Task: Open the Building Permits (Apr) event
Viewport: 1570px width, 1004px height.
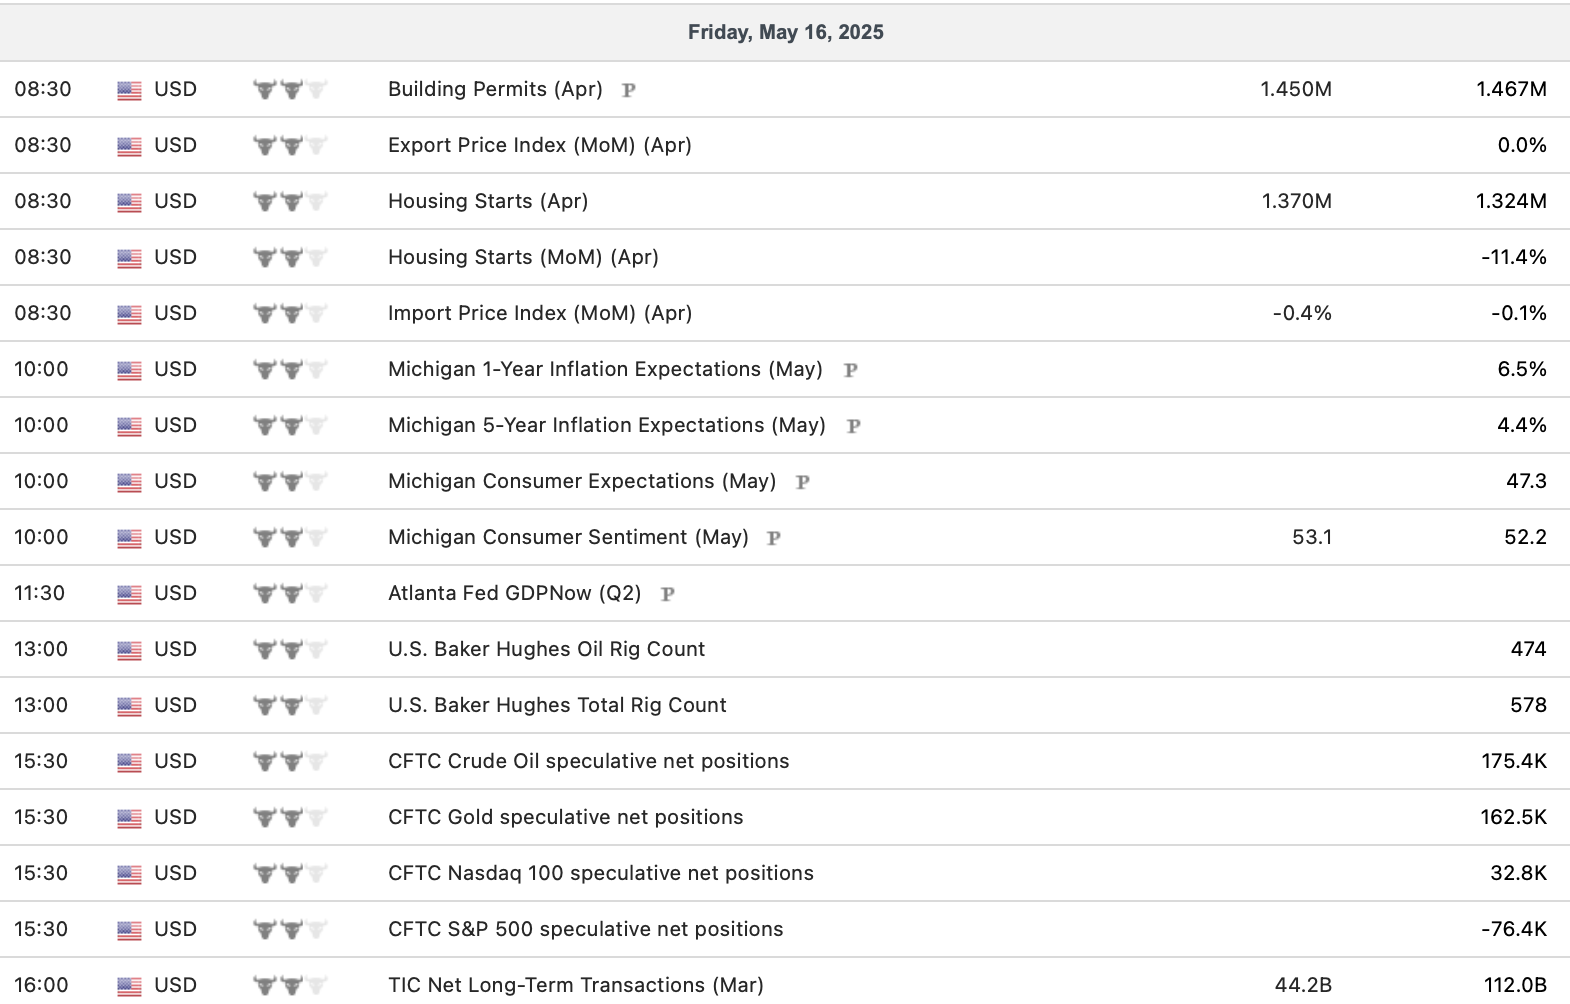Action: 495,89
